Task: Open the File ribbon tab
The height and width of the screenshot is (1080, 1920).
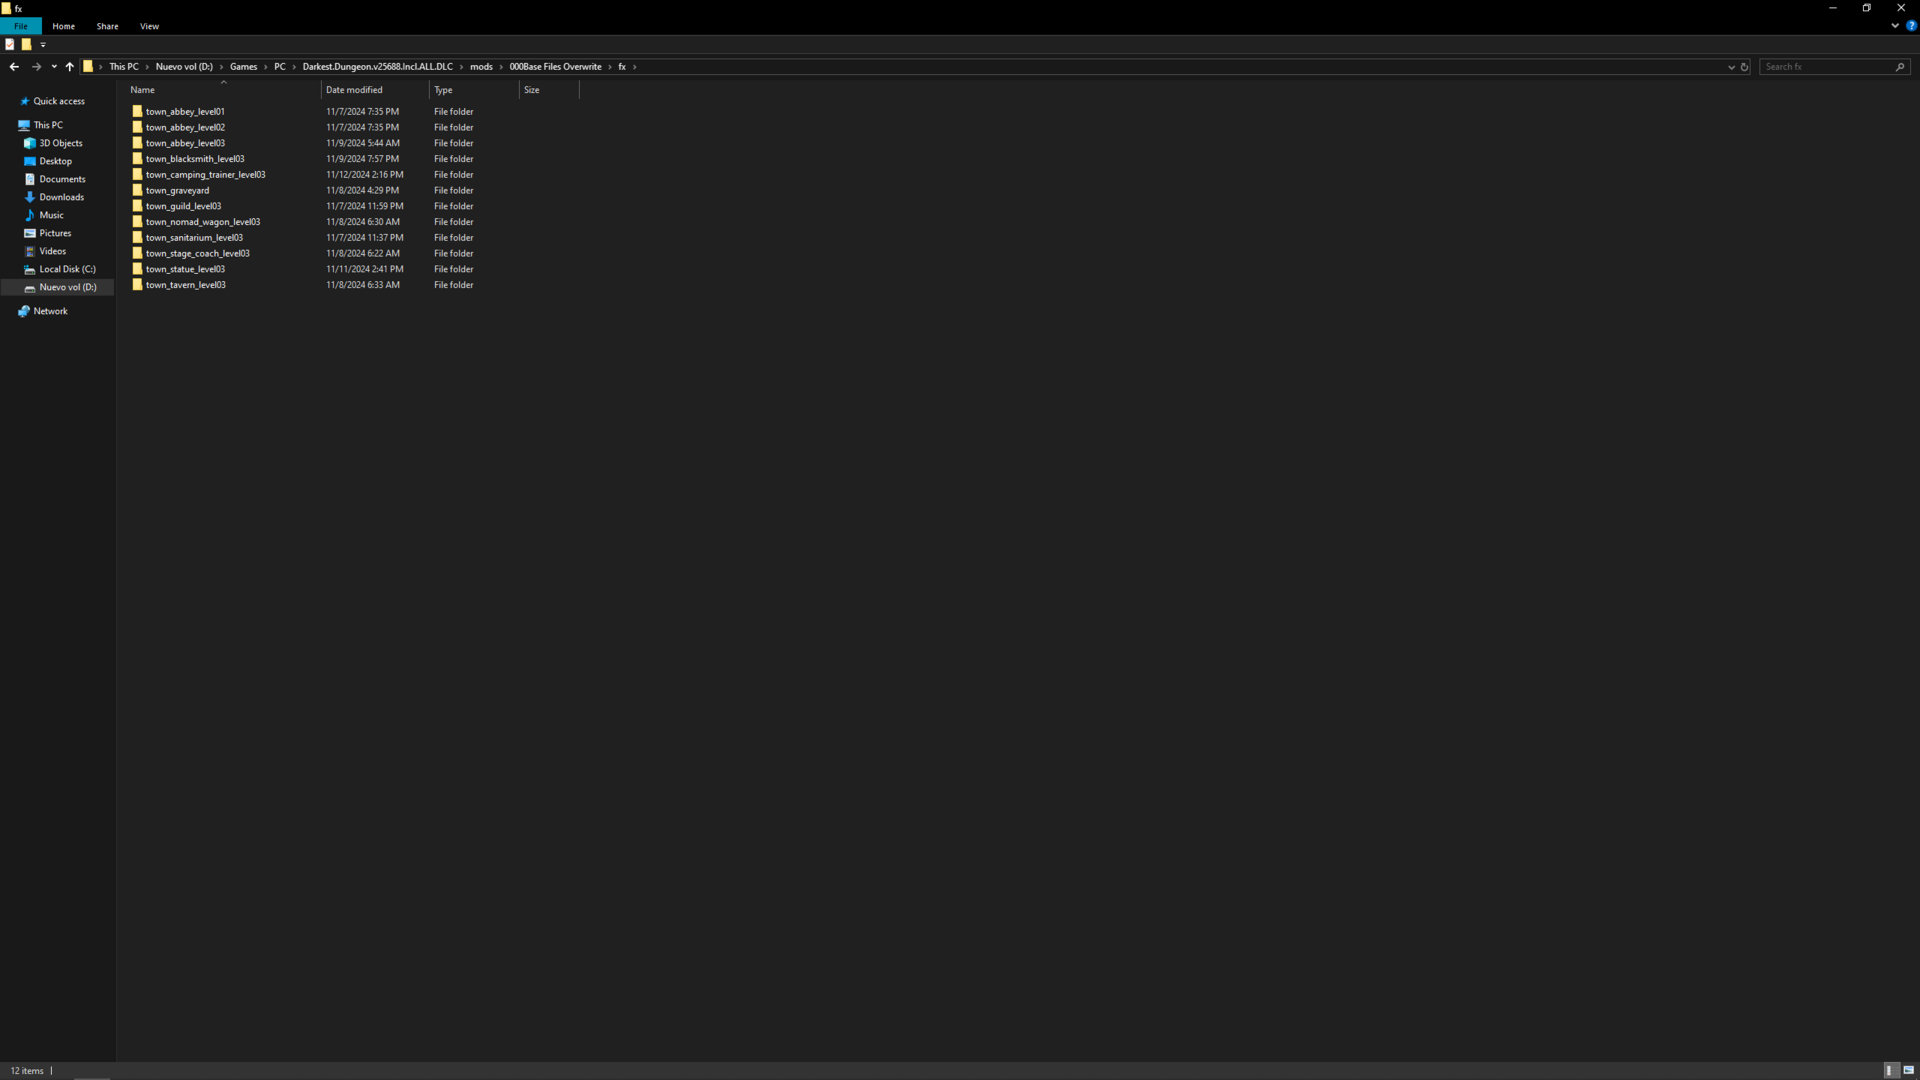Action: 21,26
